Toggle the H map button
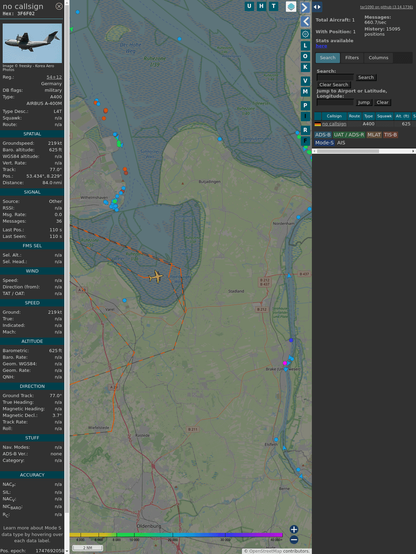 click(261, 6)
